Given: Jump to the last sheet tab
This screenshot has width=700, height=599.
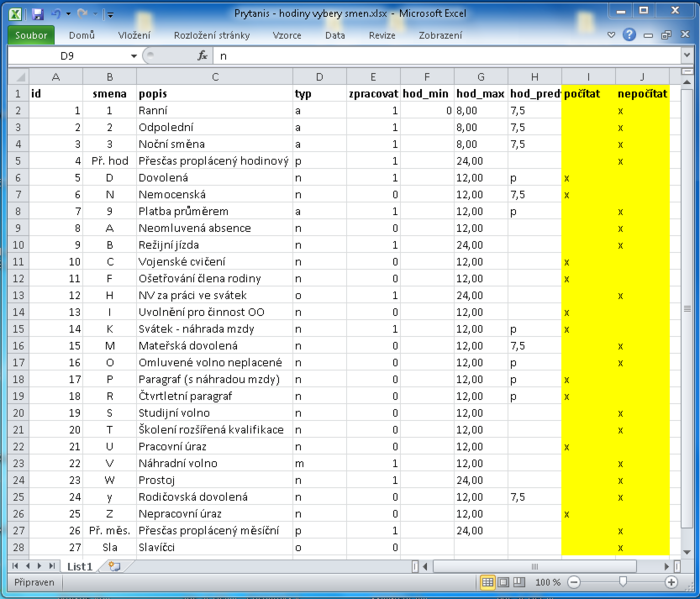Looking at the screenshot, I should click(52, 566).
